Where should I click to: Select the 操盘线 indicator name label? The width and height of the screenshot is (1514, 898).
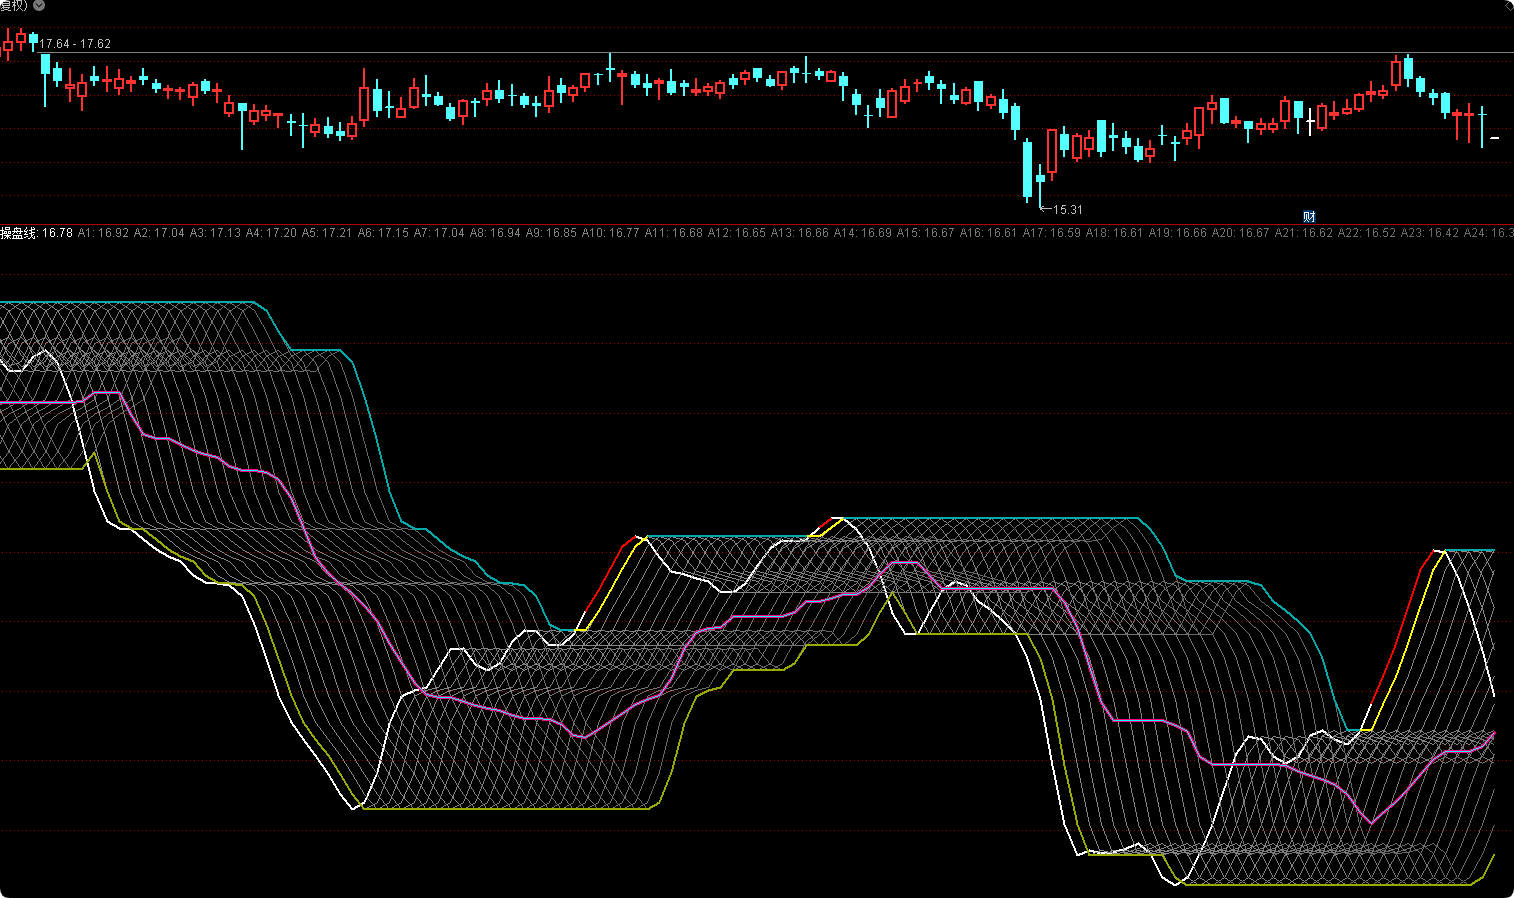[19, 233]
